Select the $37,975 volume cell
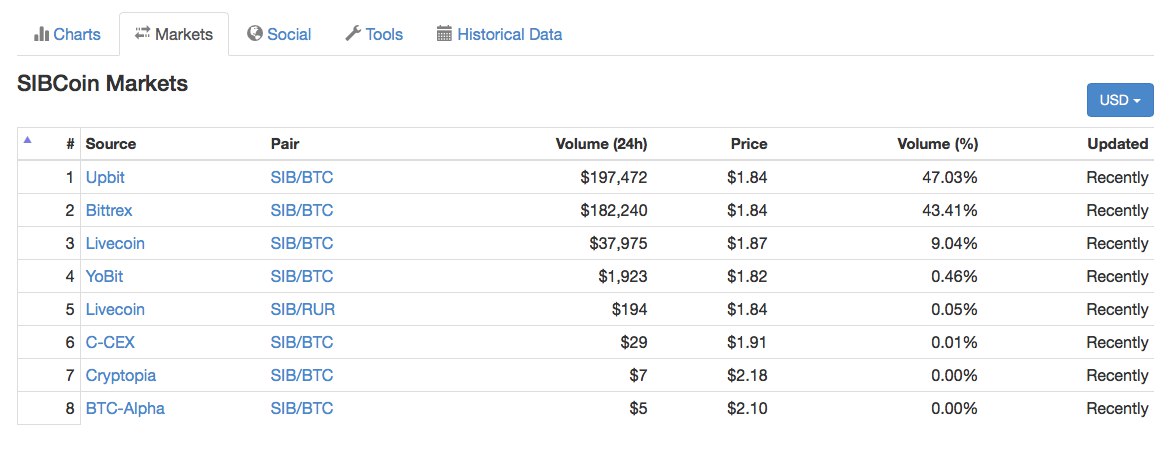 (618, 243)
